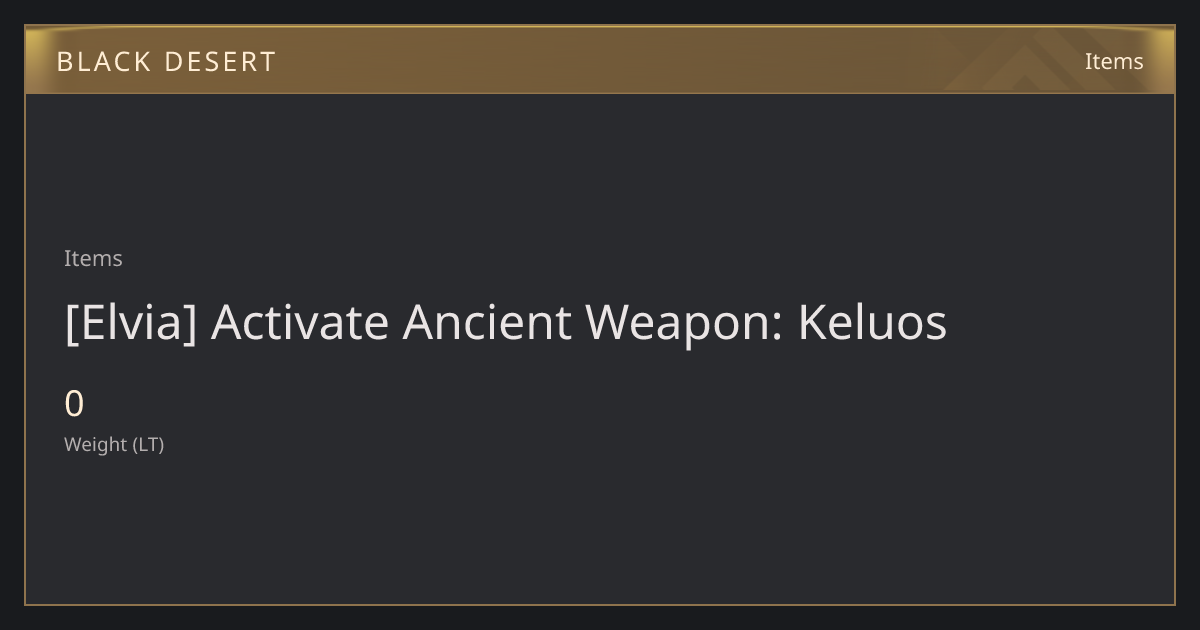Click the word DESERT in the header logo
1200x630 pixels.
[x=220, y=62]
